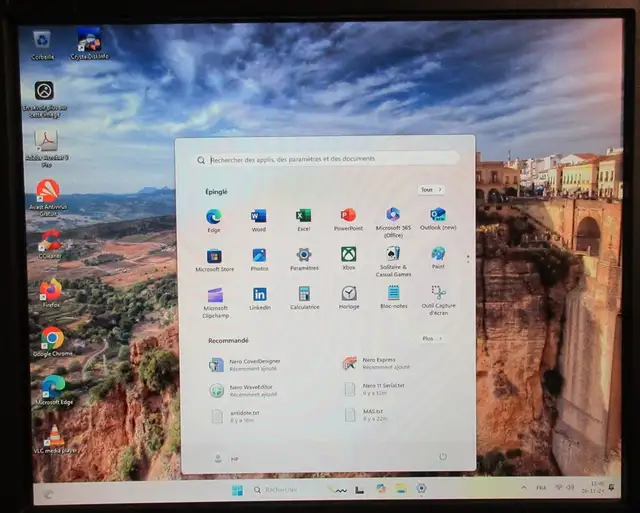The image size is (640, 513).
Task: Launch Outil Capture d'écran
Action: pos(438,300)
